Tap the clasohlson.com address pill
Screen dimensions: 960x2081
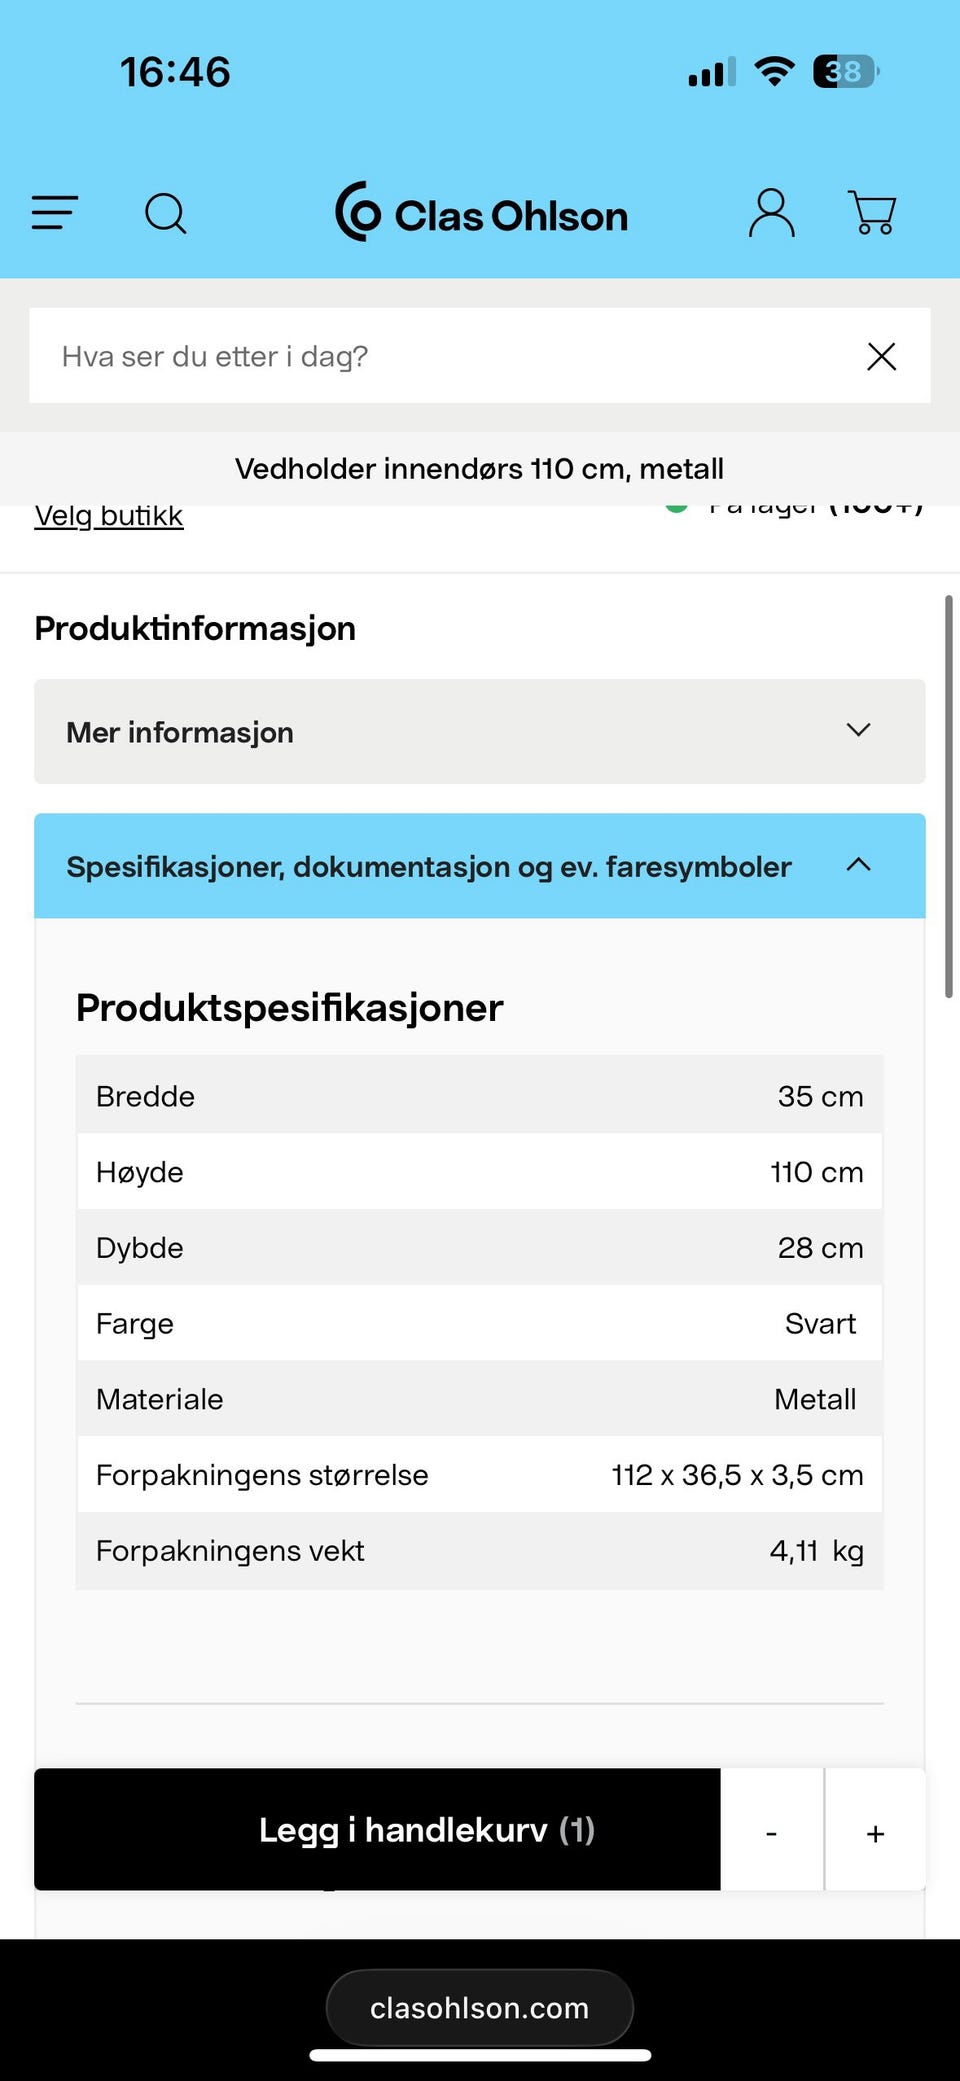pyautogui.click(x=480, y=2008)
